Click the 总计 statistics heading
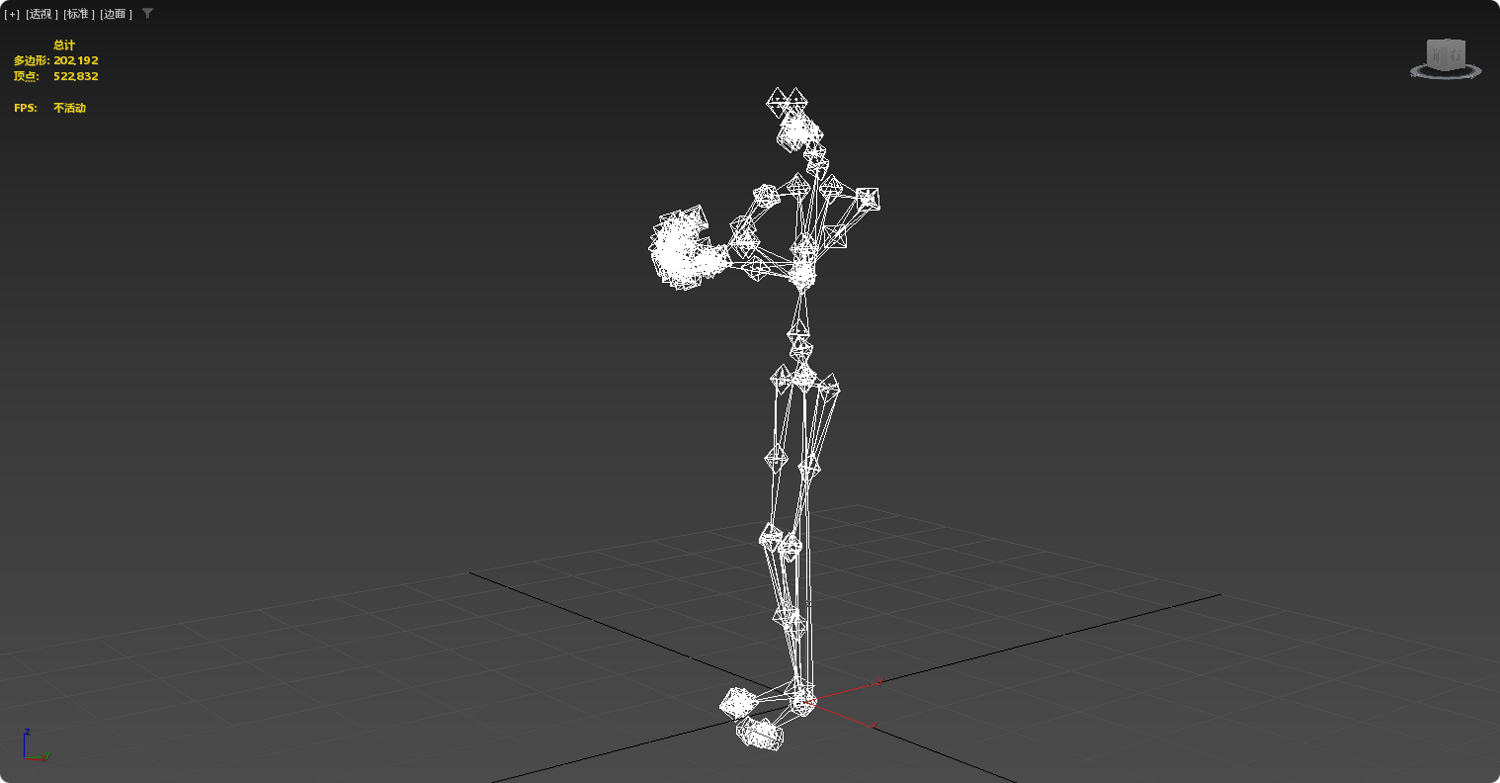The image size is (1500, 783). (64, 45)
